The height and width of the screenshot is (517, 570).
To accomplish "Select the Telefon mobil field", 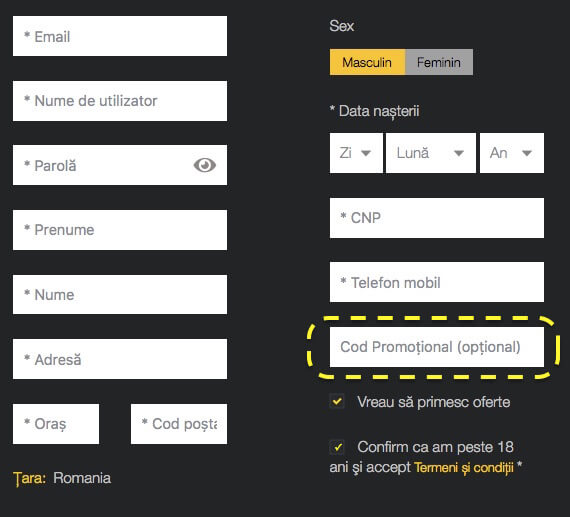I will [437, 282].
